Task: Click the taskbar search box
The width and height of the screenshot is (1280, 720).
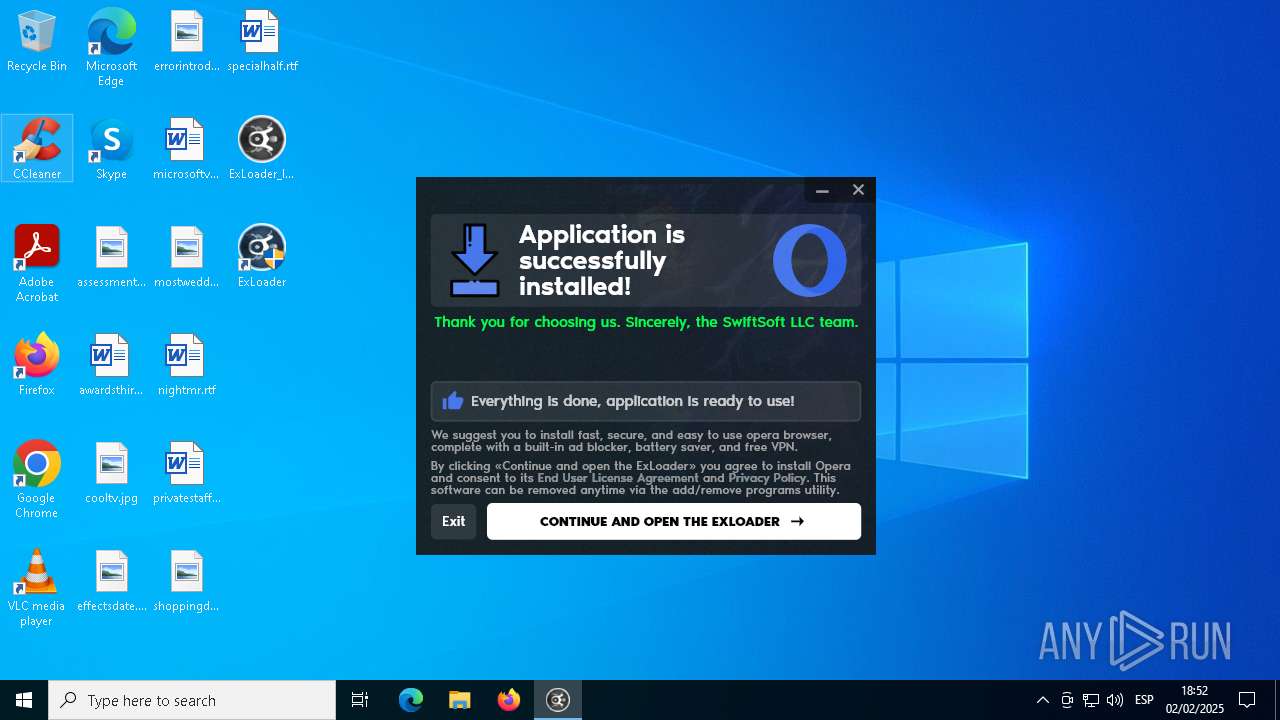Action: (192, 700)
